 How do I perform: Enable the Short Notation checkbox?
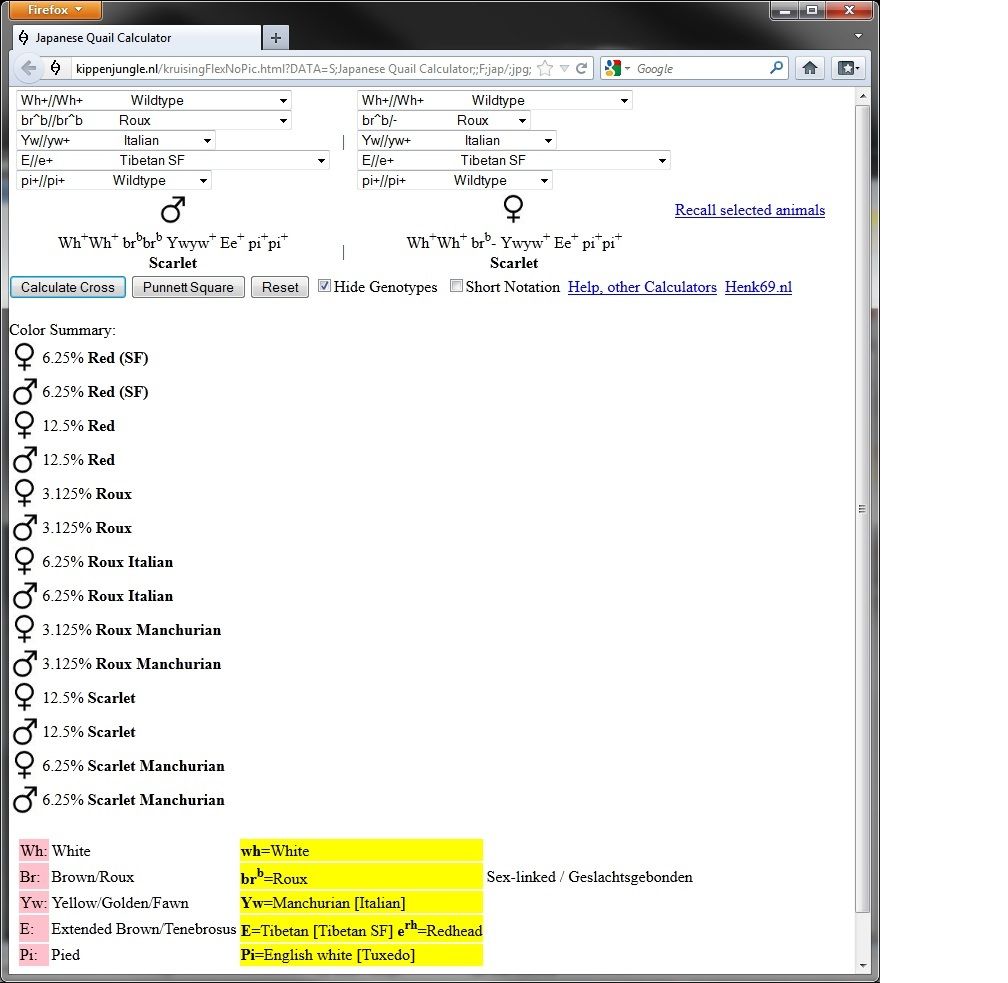[457, 286]
